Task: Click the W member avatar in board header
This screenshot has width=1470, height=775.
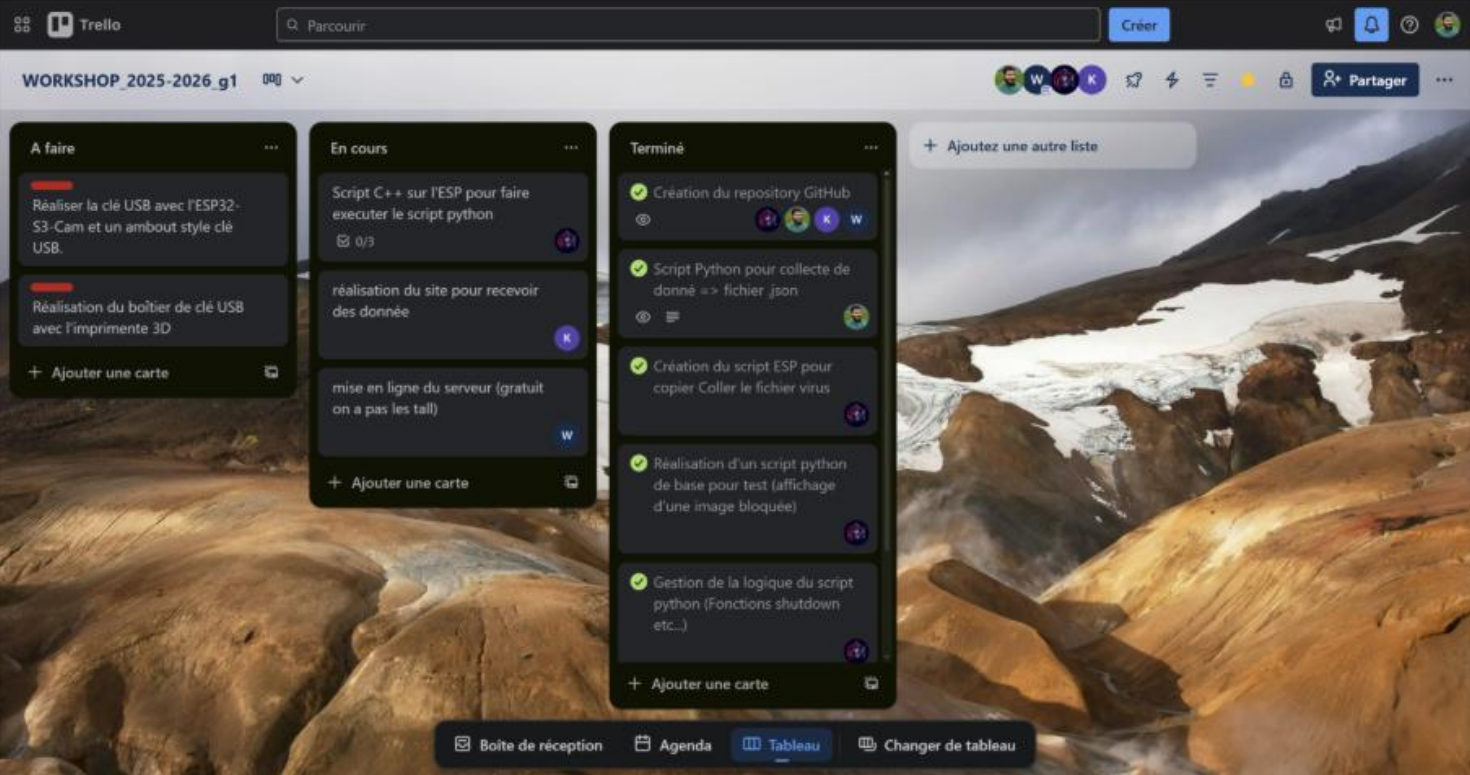Action: (x=1037, y=80)
